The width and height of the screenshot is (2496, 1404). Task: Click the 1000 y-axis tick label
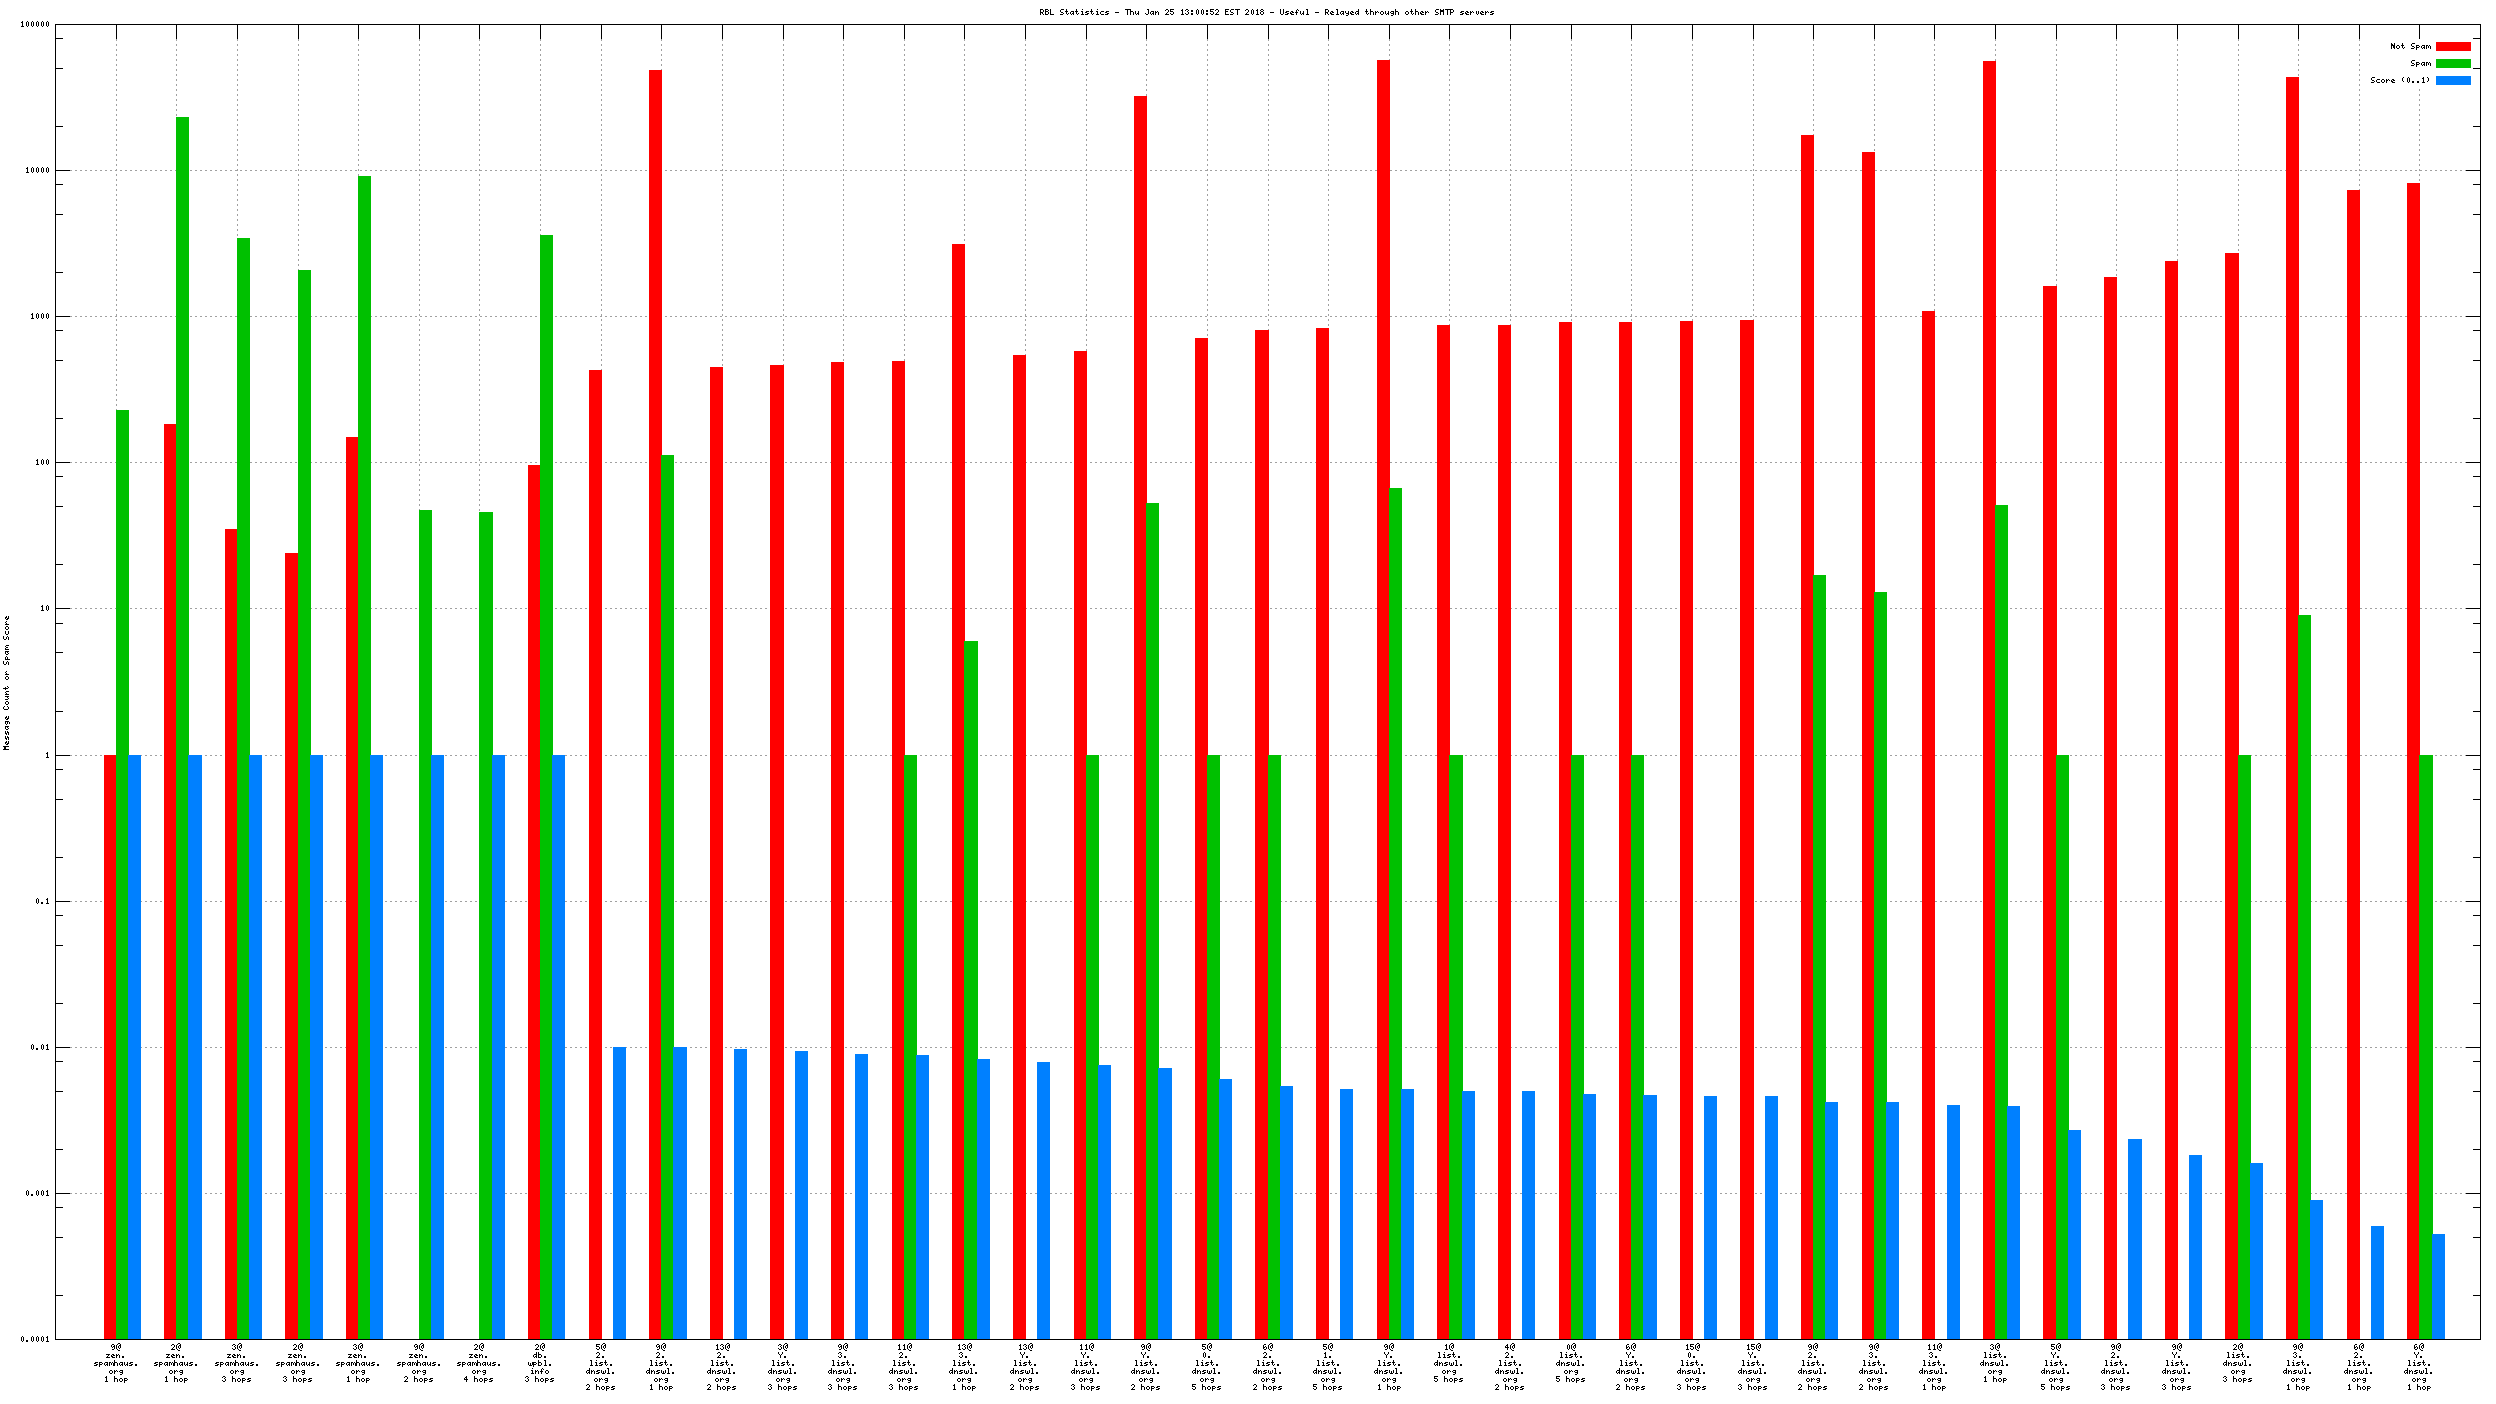click(38, 316)
